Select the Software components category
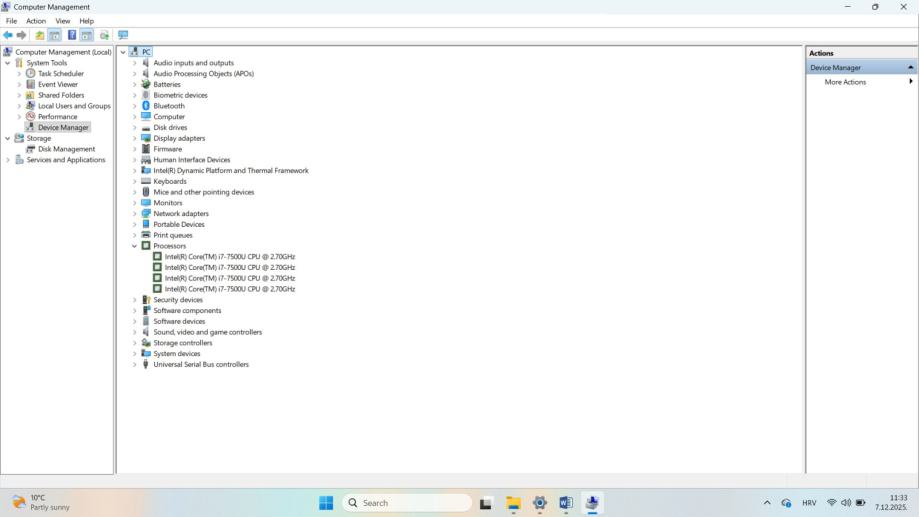This screenshot has width=919, height=517. pyautogui.click(x=188, y=311)
